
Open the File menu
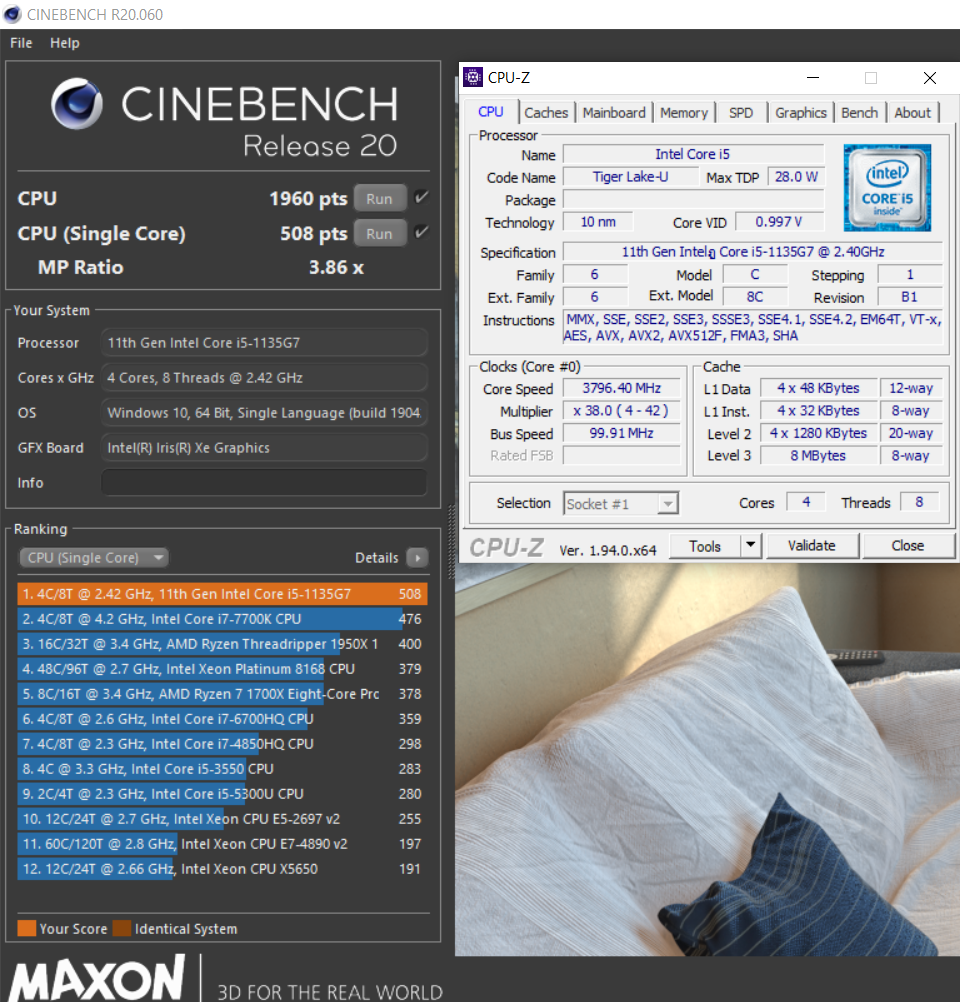(x=21, y=43)
